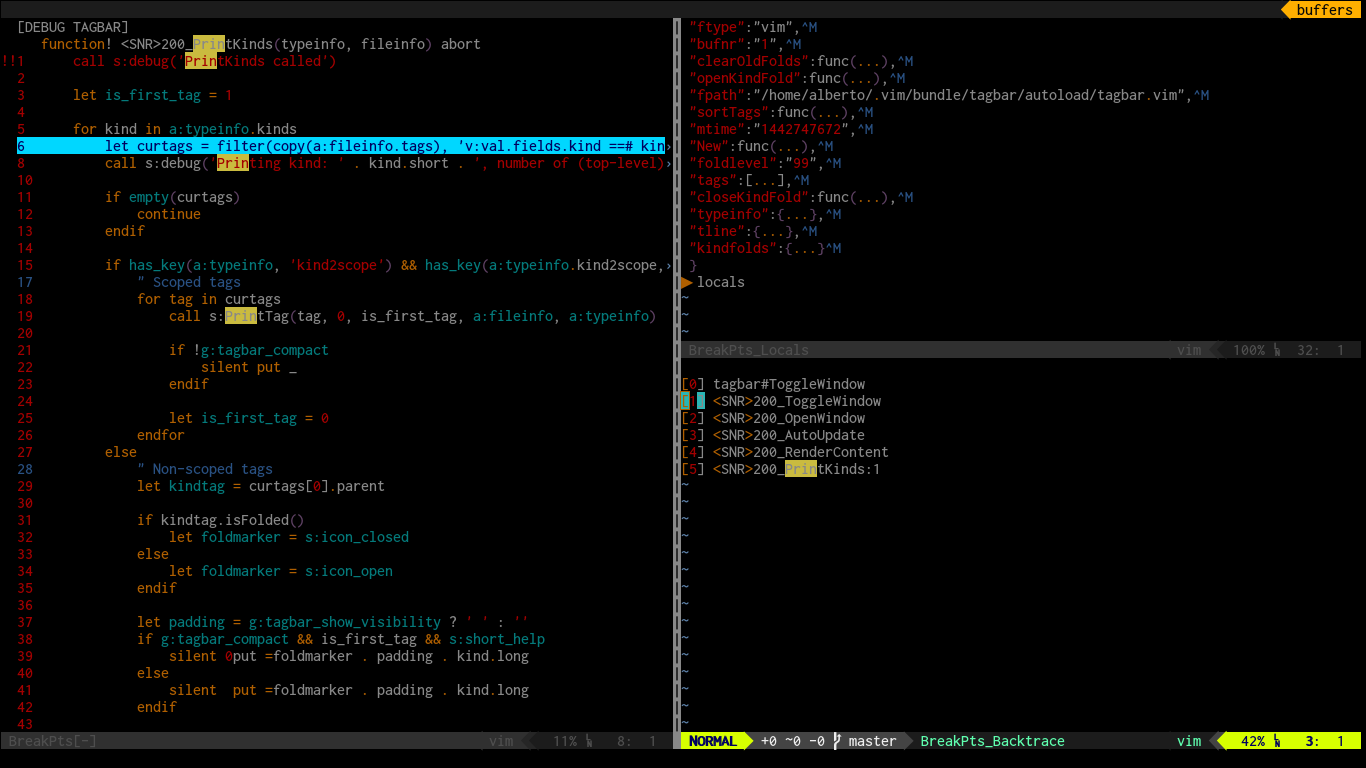The image size is (1366, 768).
Task: Expand the "tline":{...} dictionary entry
Action: tap(753, 231)
